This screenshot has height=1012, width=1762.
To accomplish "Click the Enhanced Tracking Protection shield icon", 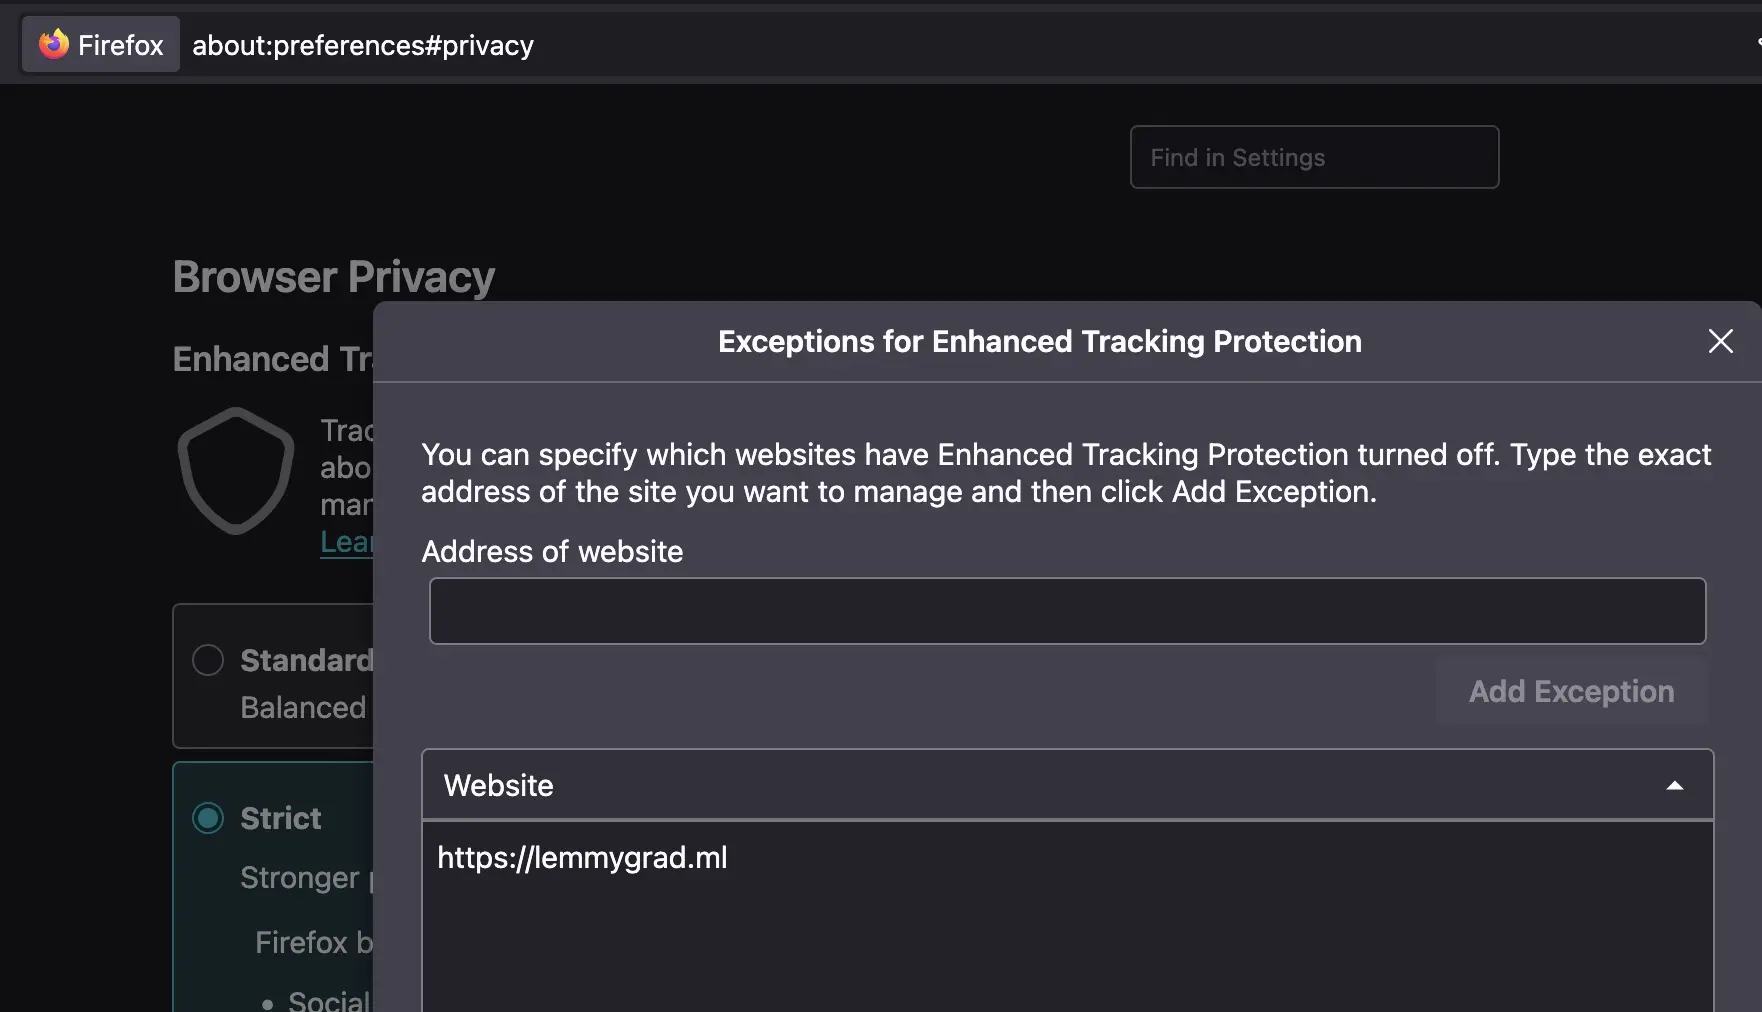I will click(x=236, y=470).
